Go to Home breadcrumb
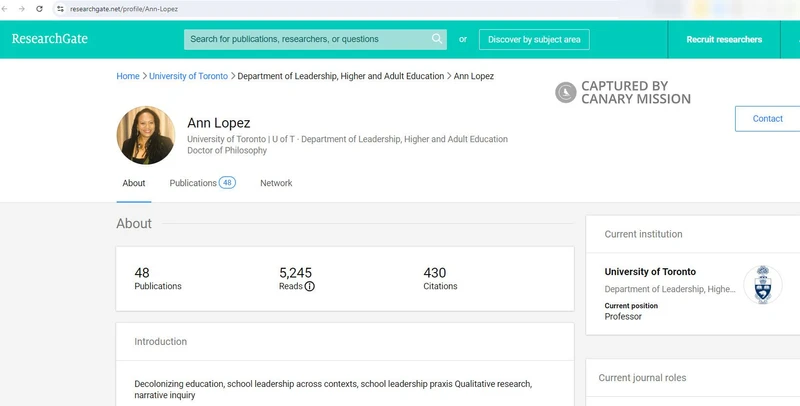The height and width of the screenshot is (406, 800). click(x=128, y=76)
